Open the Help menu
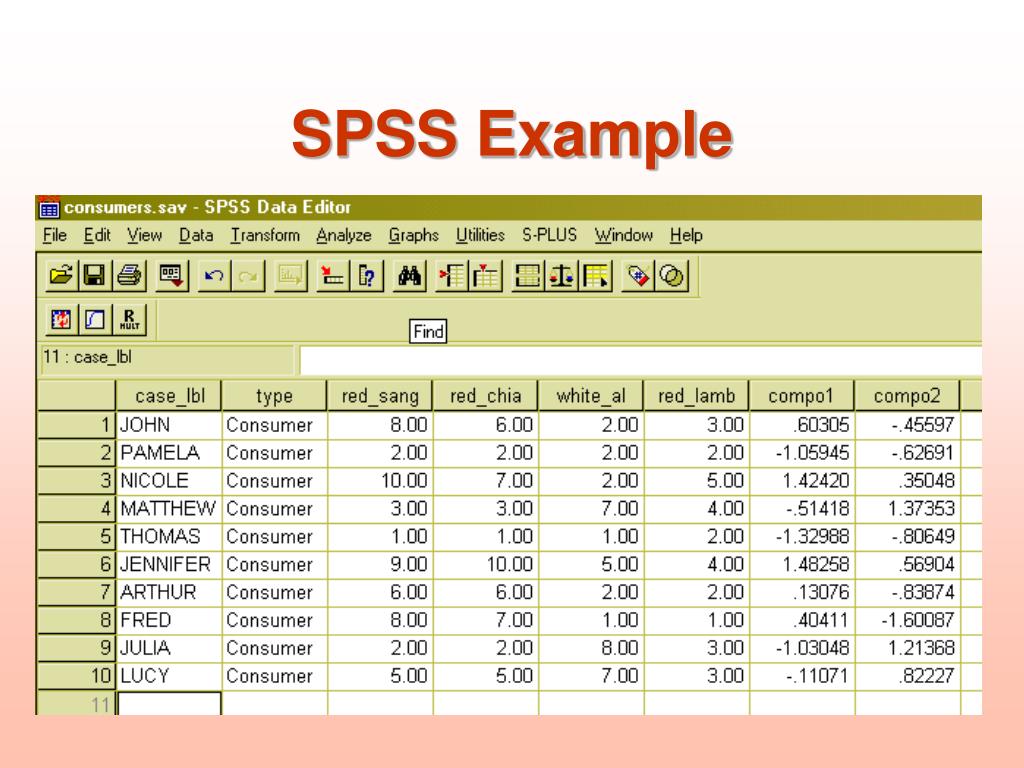Viewport: 1024px width, 768px height. pos(686,235)
